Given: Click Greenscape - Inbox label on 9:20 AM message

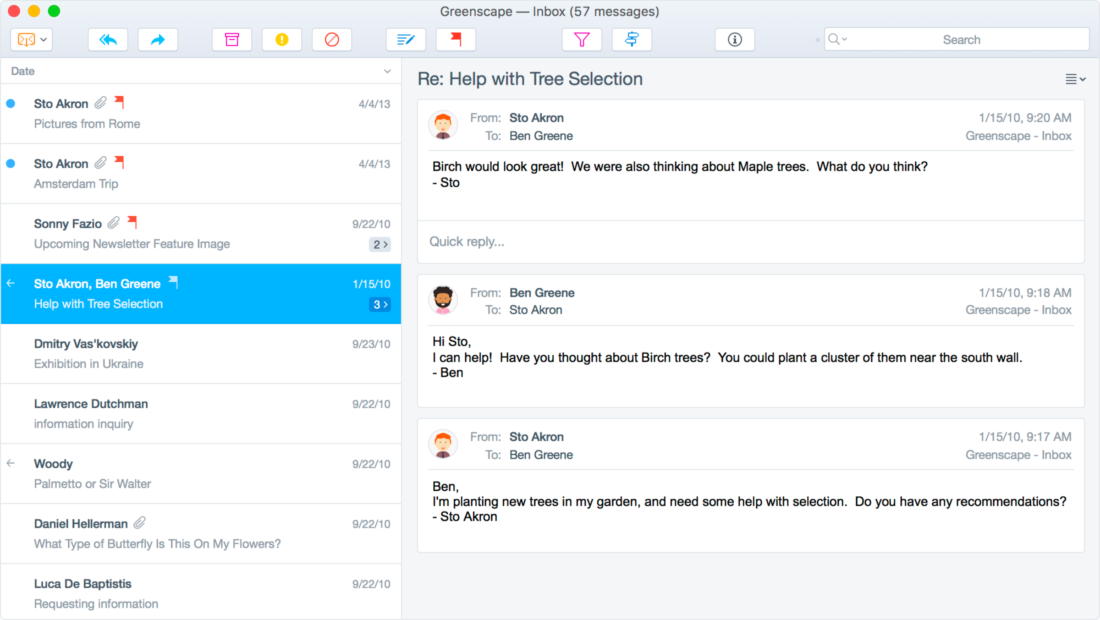Looking at the screenshot, I should pyautogui.click(x=1018, y=136).
